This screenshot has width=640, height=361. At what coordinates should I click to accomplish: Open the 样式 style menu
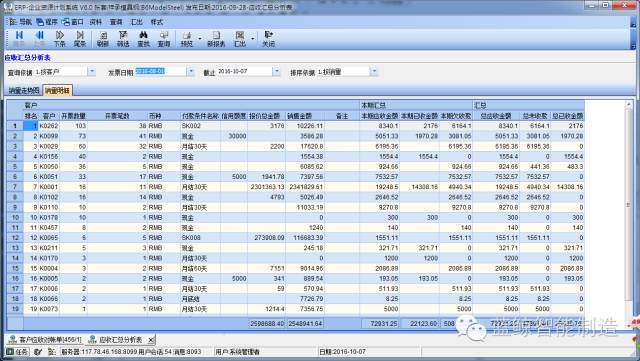click(157, 22)
